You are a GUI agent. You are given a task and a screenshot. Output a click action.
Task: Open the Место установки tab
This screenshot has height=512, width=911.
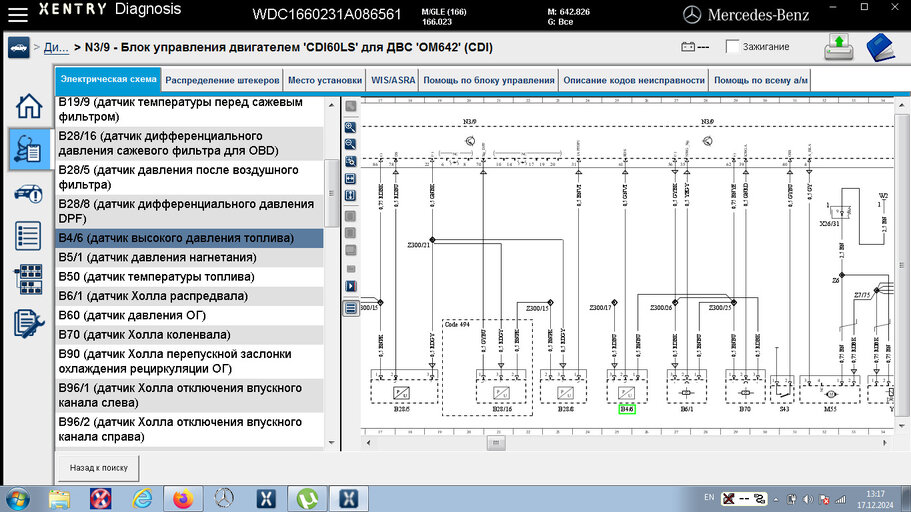(325, 80)
